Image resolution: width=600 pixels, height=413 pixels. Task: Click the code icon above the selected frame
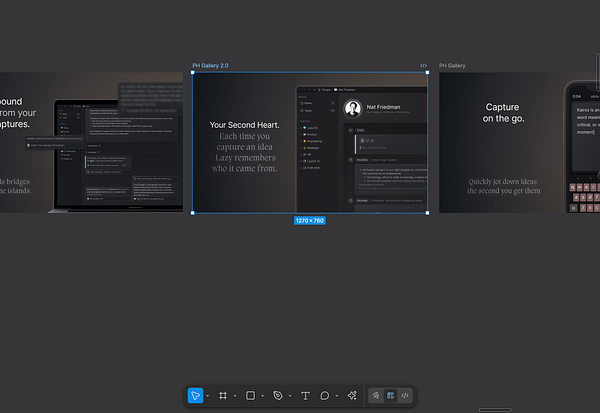coord(423,66)
